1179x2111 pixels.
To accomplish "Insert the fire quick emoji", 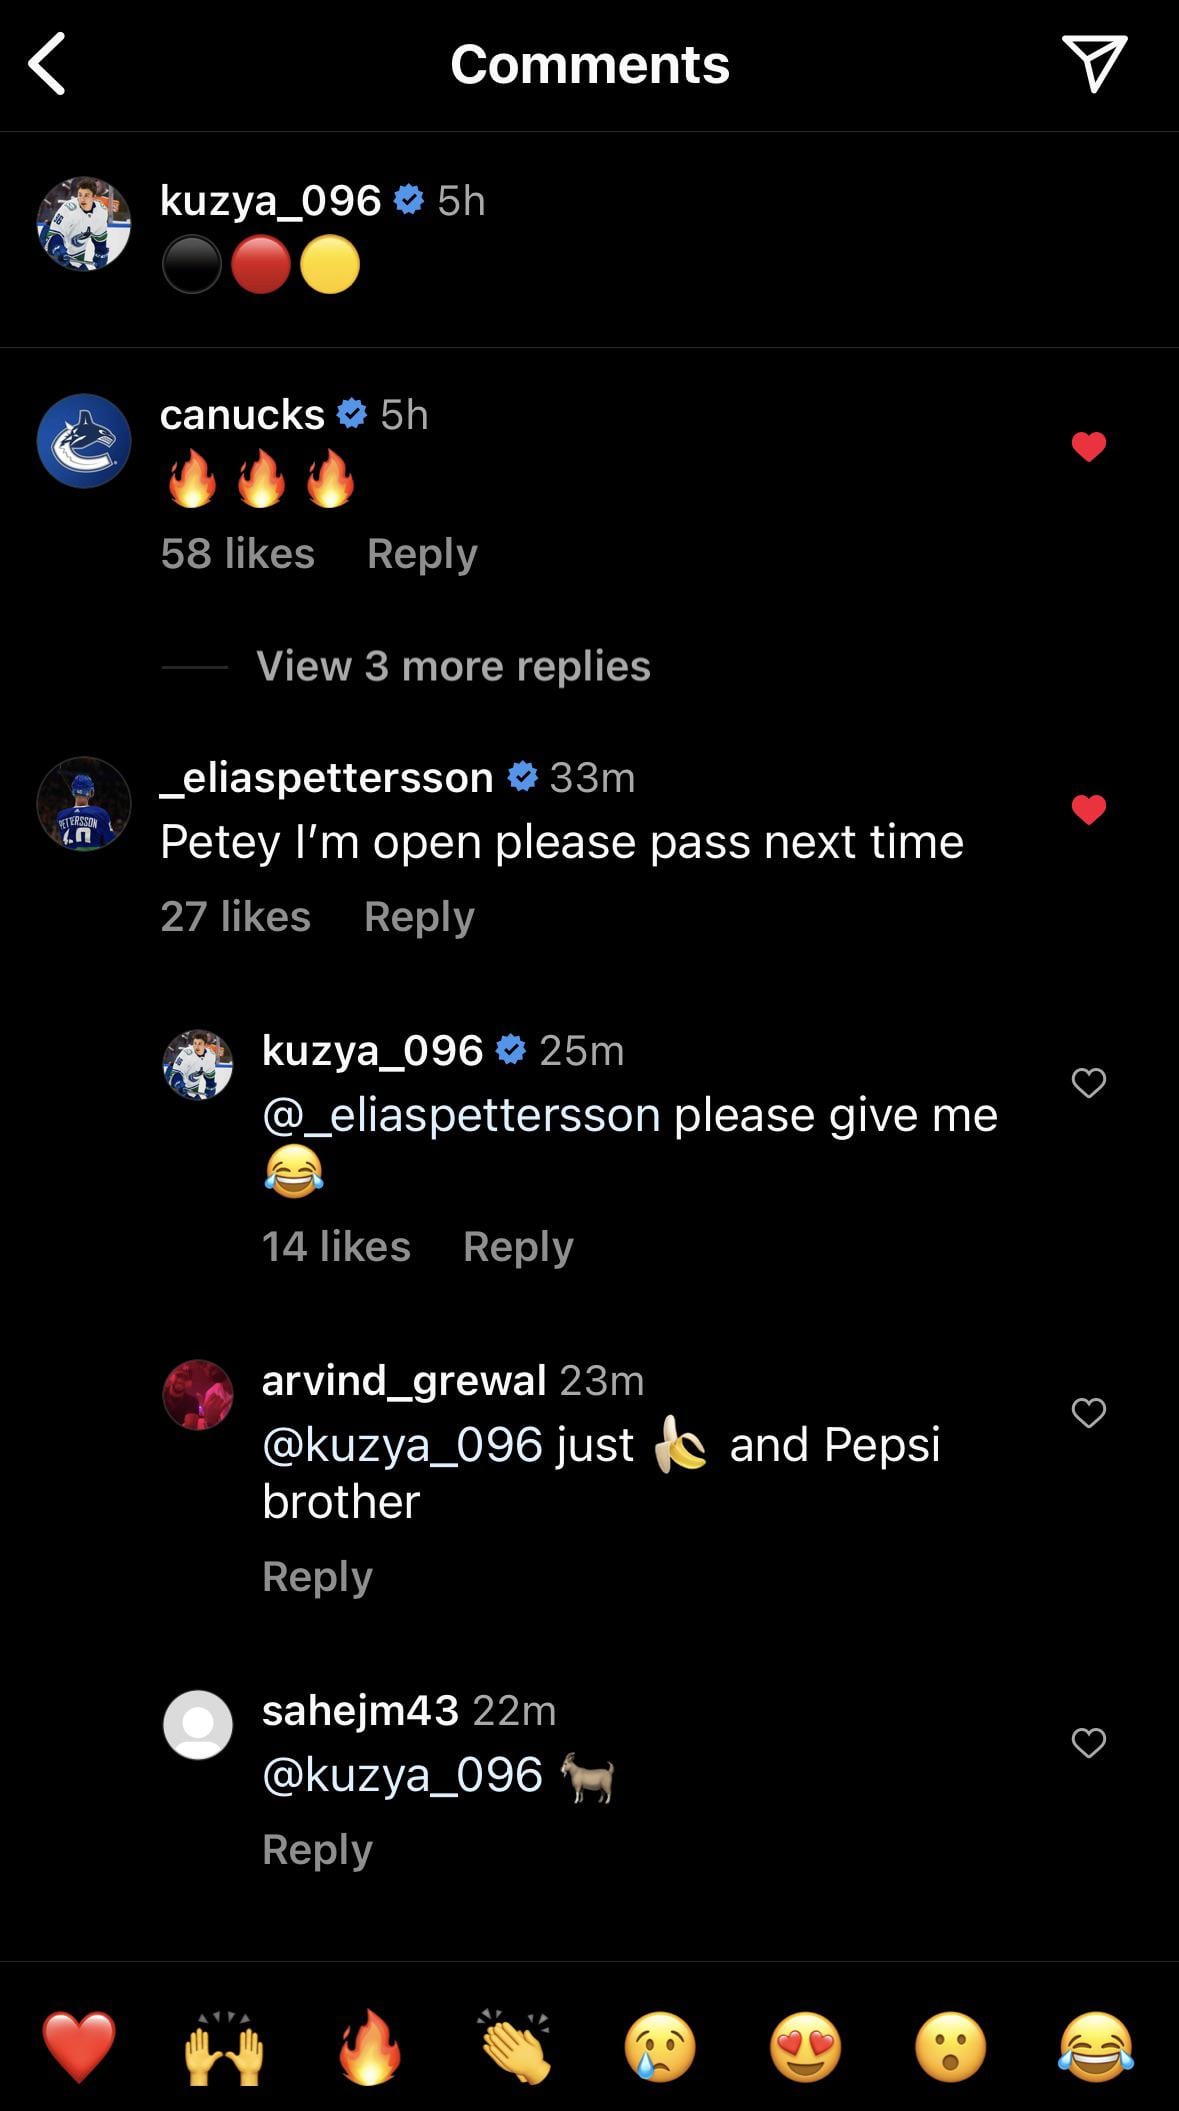I will coord(370,2046).
